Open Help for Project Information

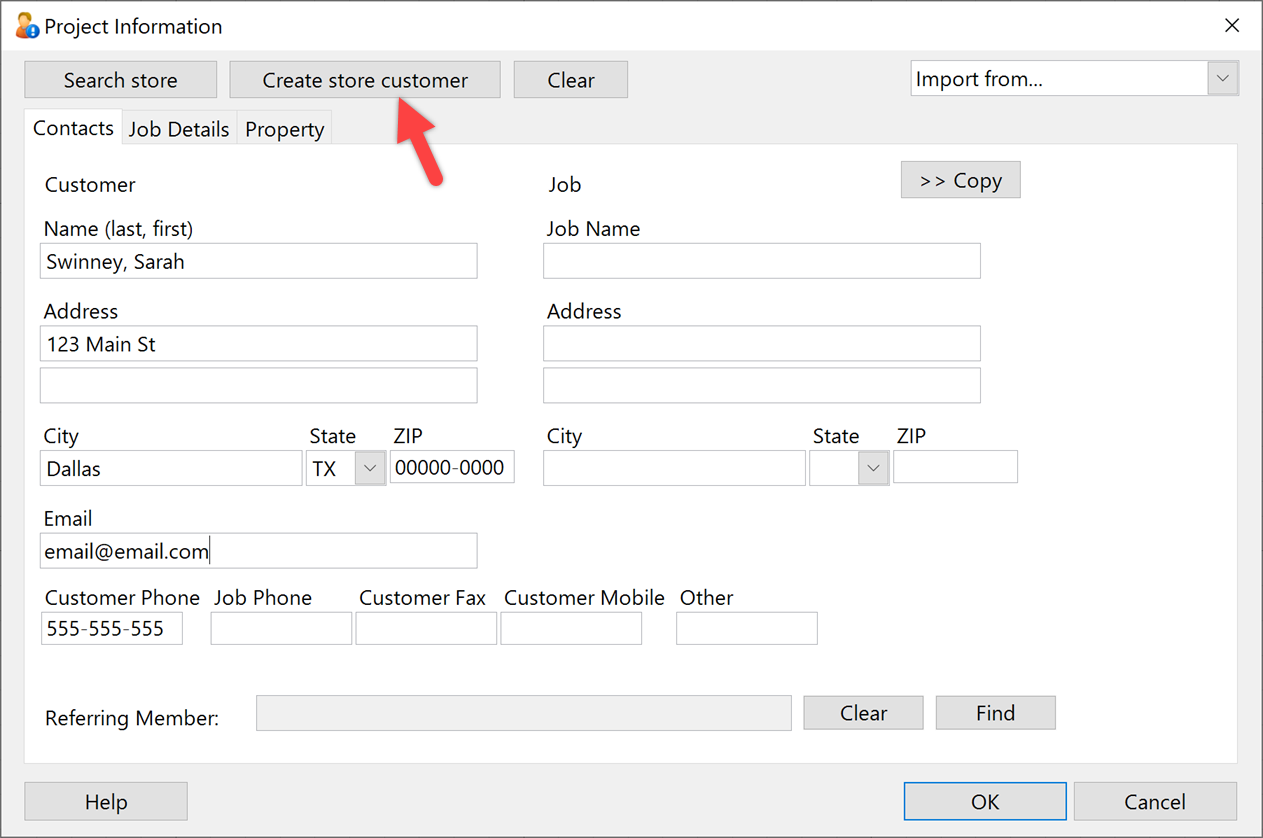[106, 801]
